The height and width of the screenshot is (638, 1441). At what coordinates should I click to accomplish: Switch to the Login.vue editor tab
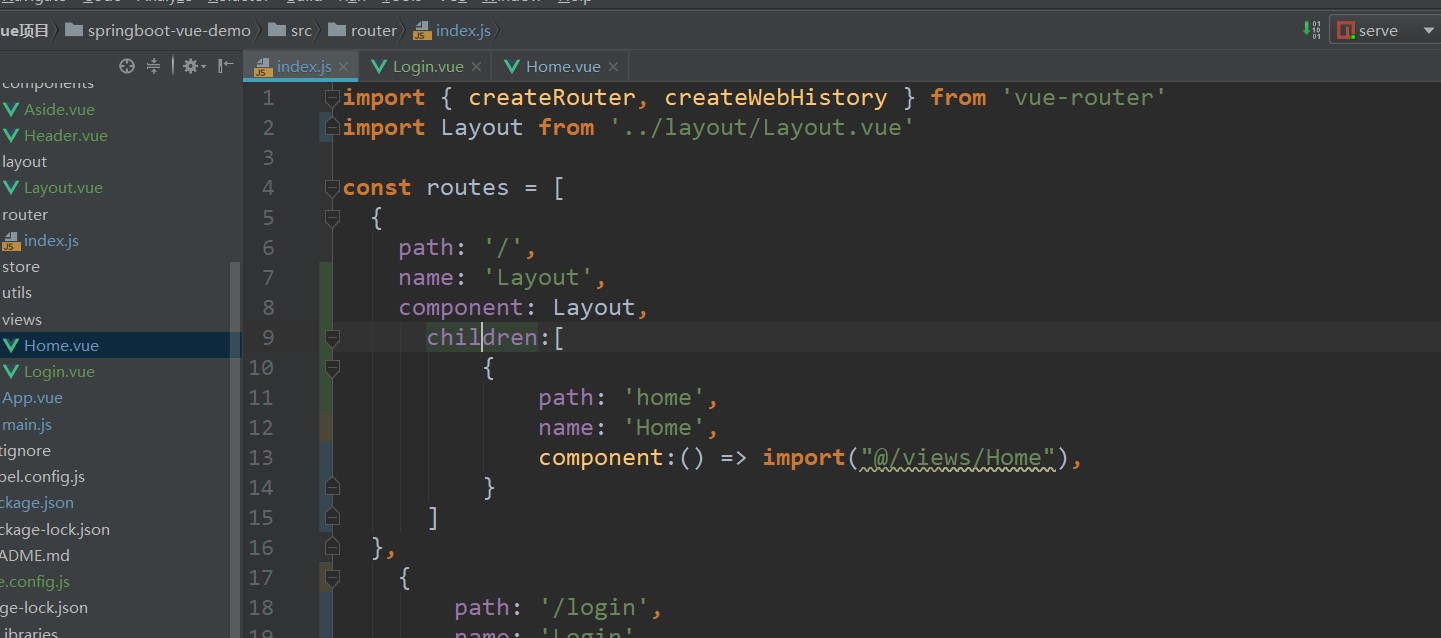click(x=427, y=66)
